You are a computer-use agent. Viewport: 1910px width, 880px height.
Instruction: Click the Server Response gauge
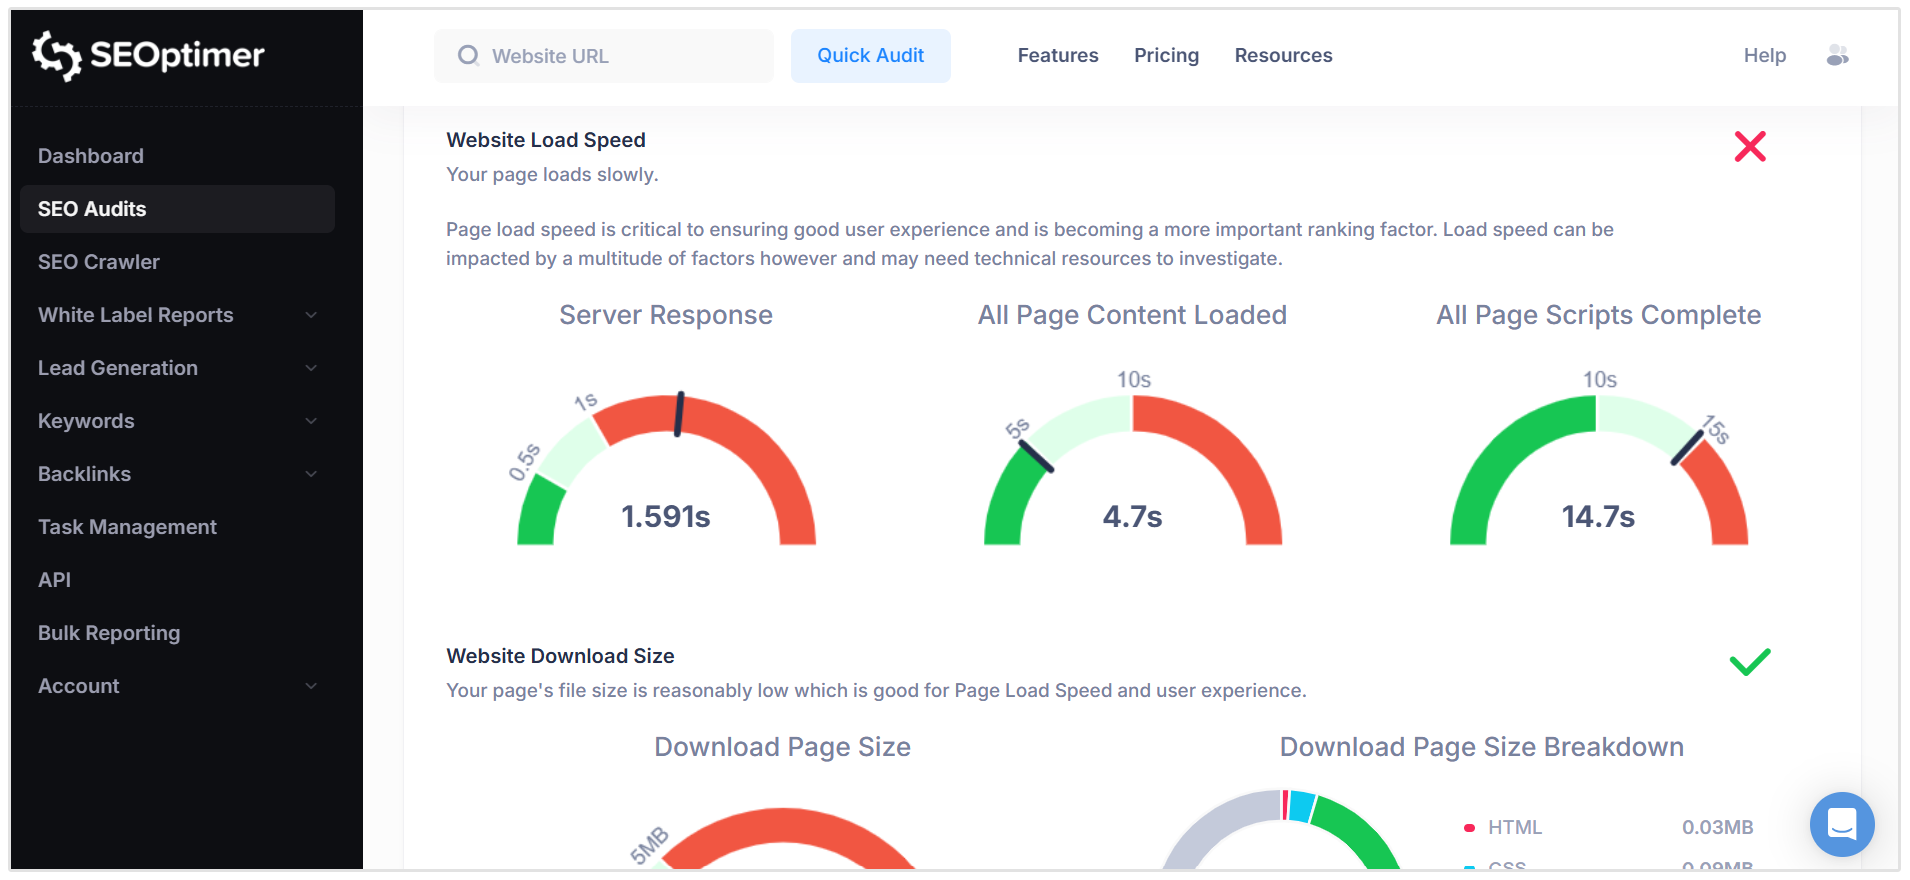tap(666, 468)
